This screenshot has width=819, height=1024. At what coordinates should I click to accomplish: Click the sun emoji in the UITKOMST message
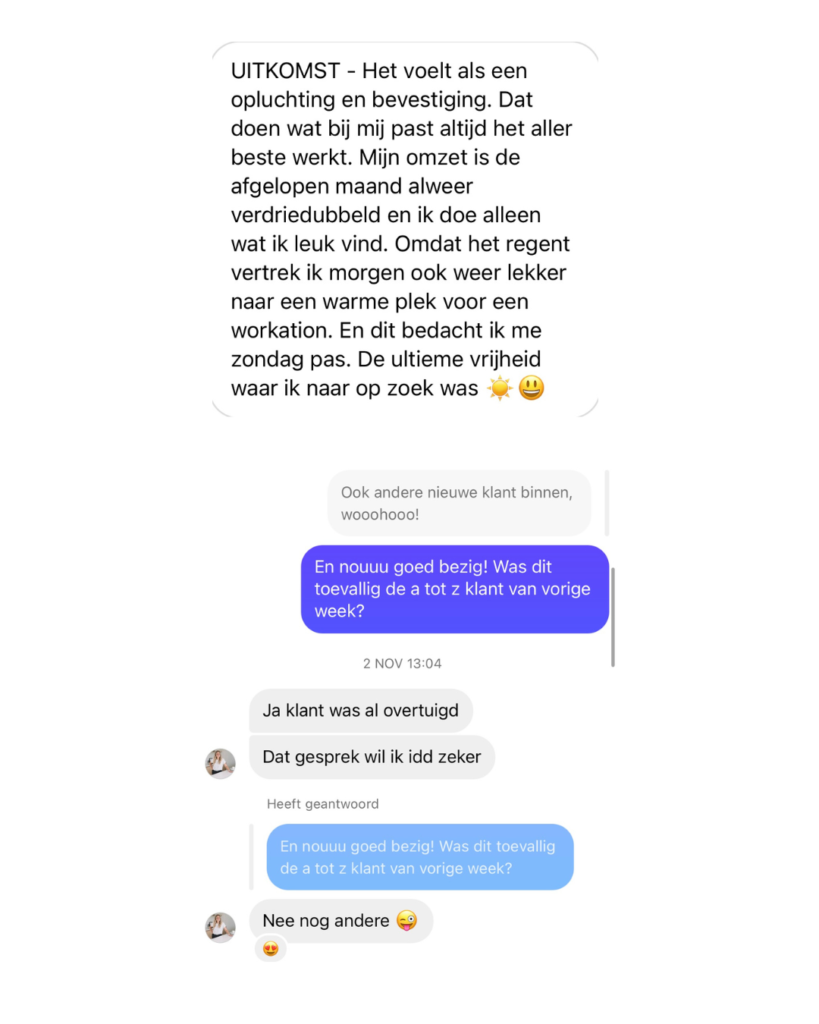point(500,388)
